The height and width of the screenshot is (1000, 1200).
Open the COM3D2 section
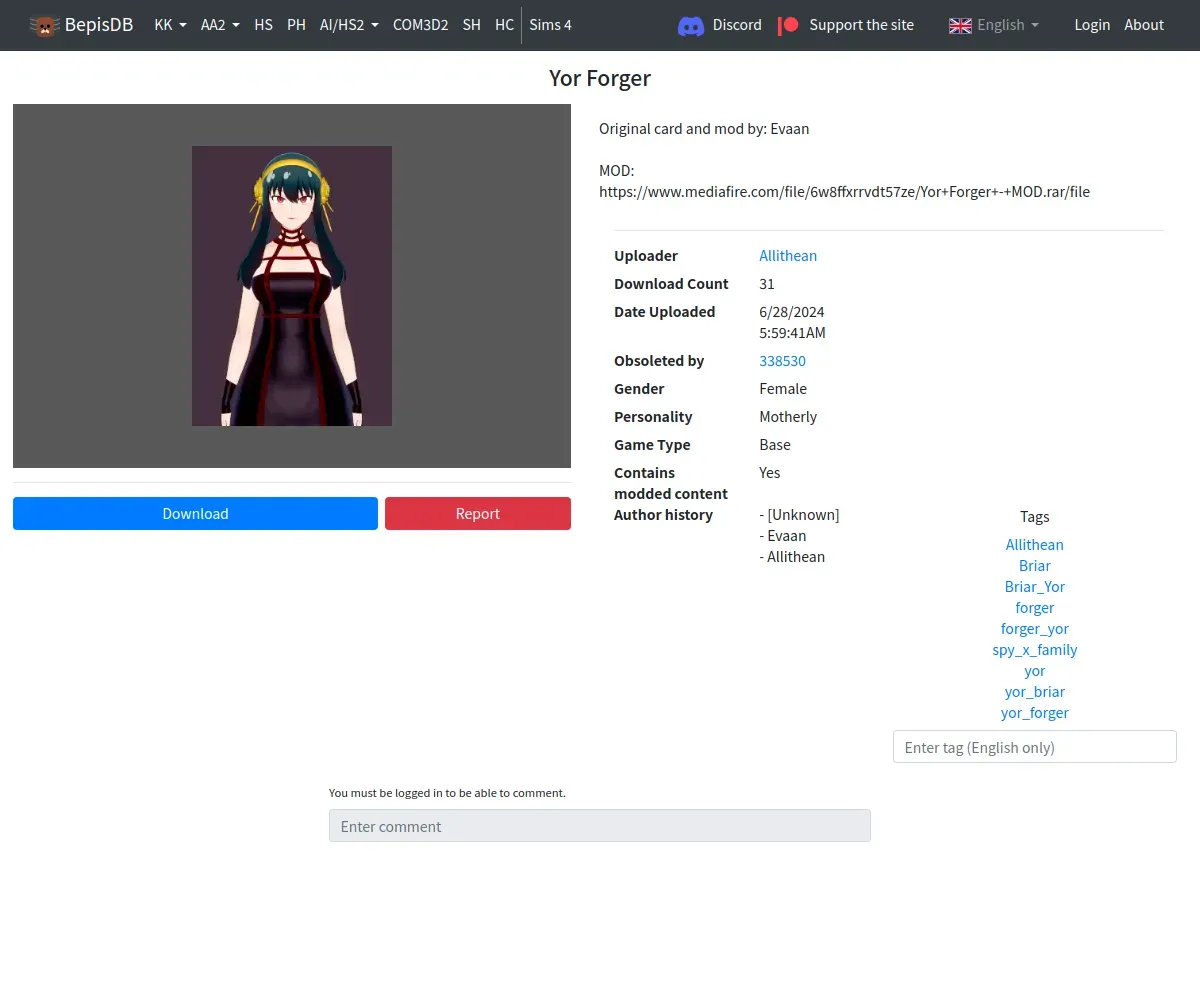coord(420,25)
